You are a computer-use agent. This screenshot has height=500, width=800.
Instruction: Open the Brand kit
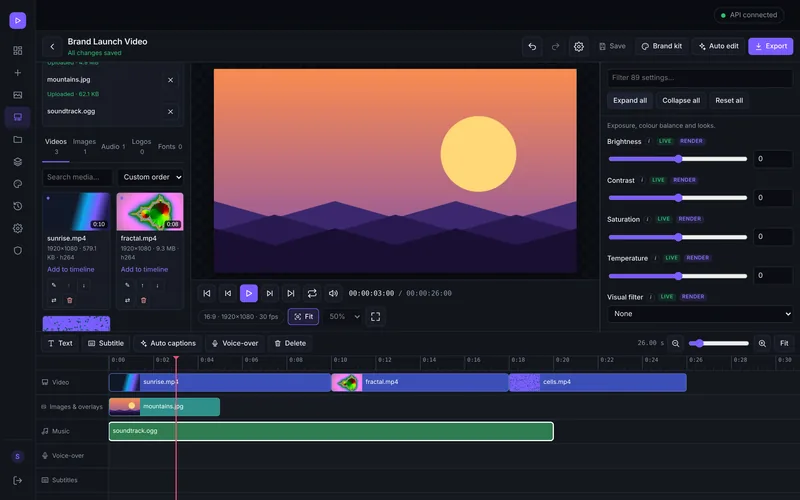(662, 46)
